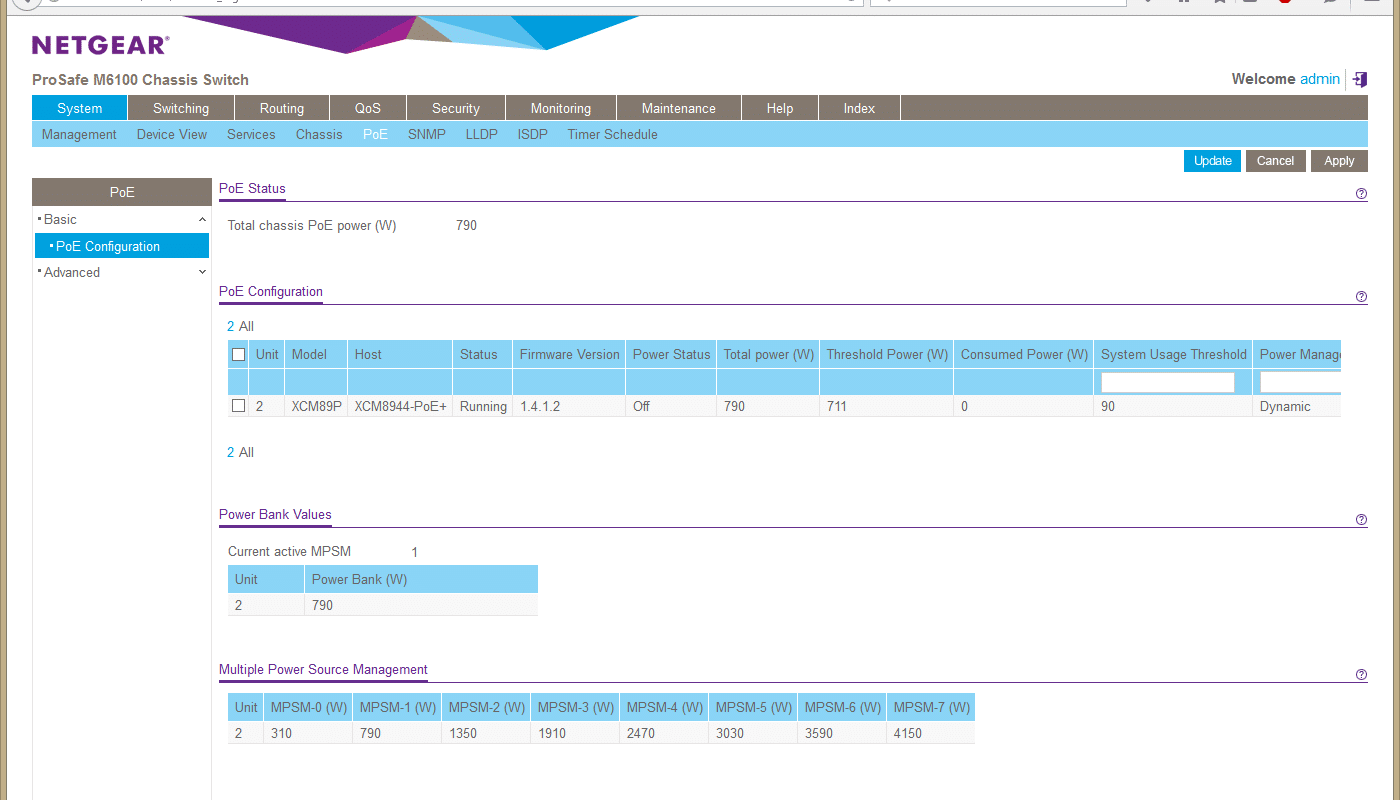
Task: Click the Dynamic power management cell
Action: pyautogui.click(x=1297, y=406)
